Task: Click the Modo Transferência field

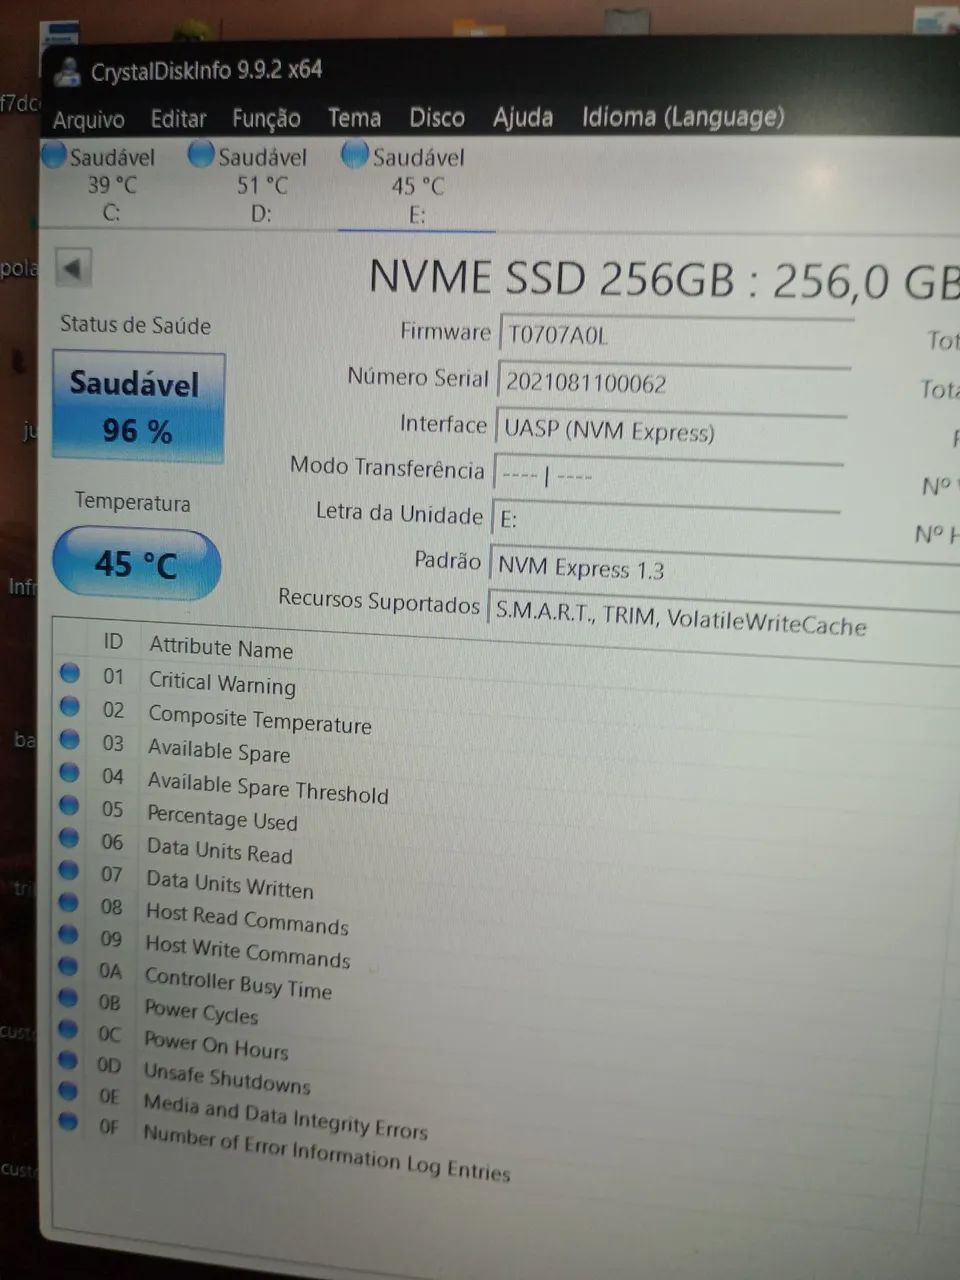Action: tap(667, 475)
